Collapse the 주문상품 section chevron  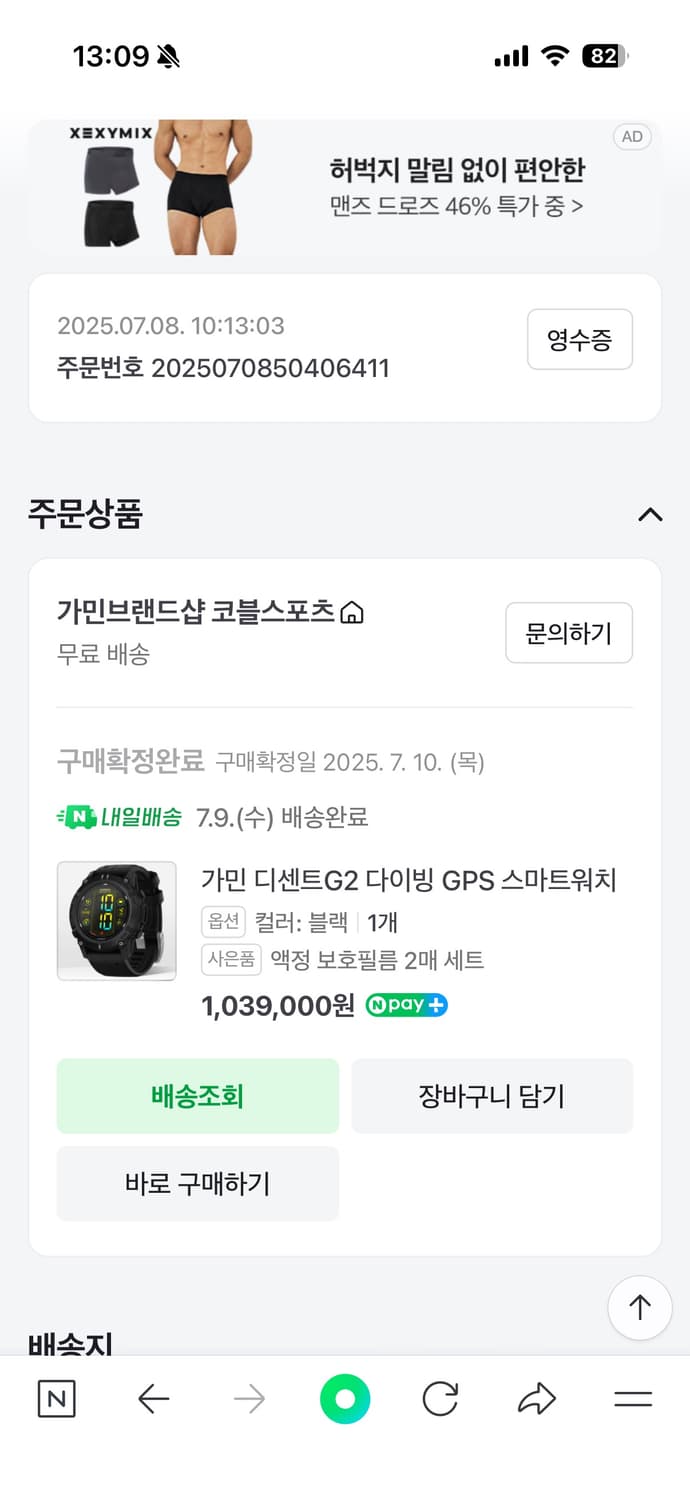(x=651, y=515)
